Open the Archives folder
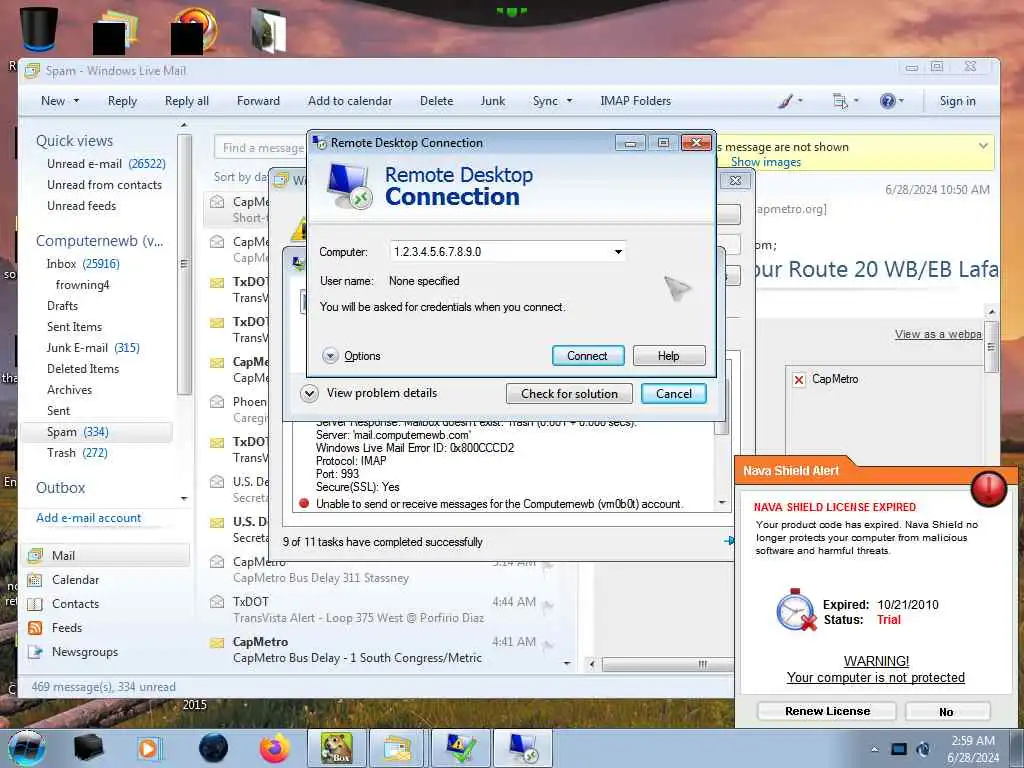This screenshot has height=768, width=1024. [69, 389]
